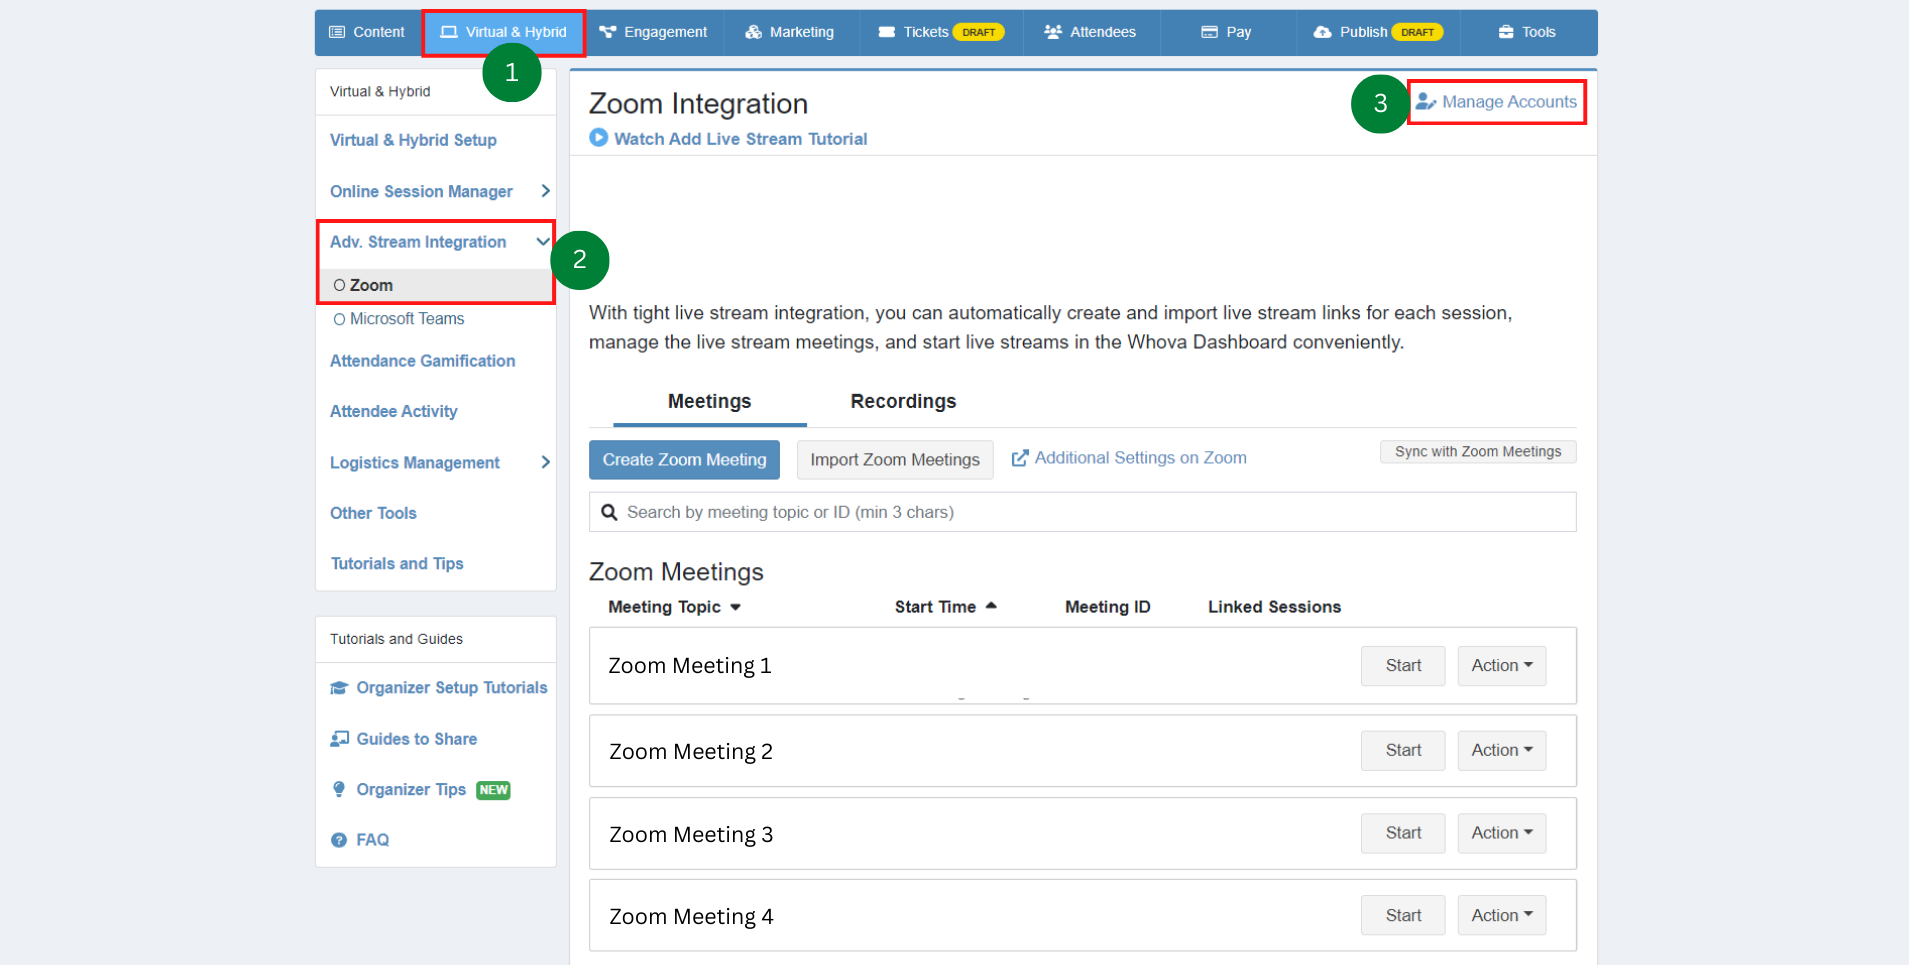Collapse the Adv. Stream Integration section
Screen dimensions: 1909x965
(543, 241)
